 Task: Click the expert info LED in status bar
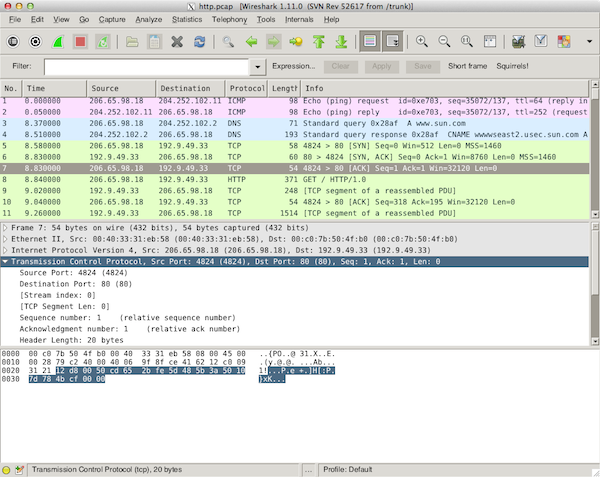8,469
